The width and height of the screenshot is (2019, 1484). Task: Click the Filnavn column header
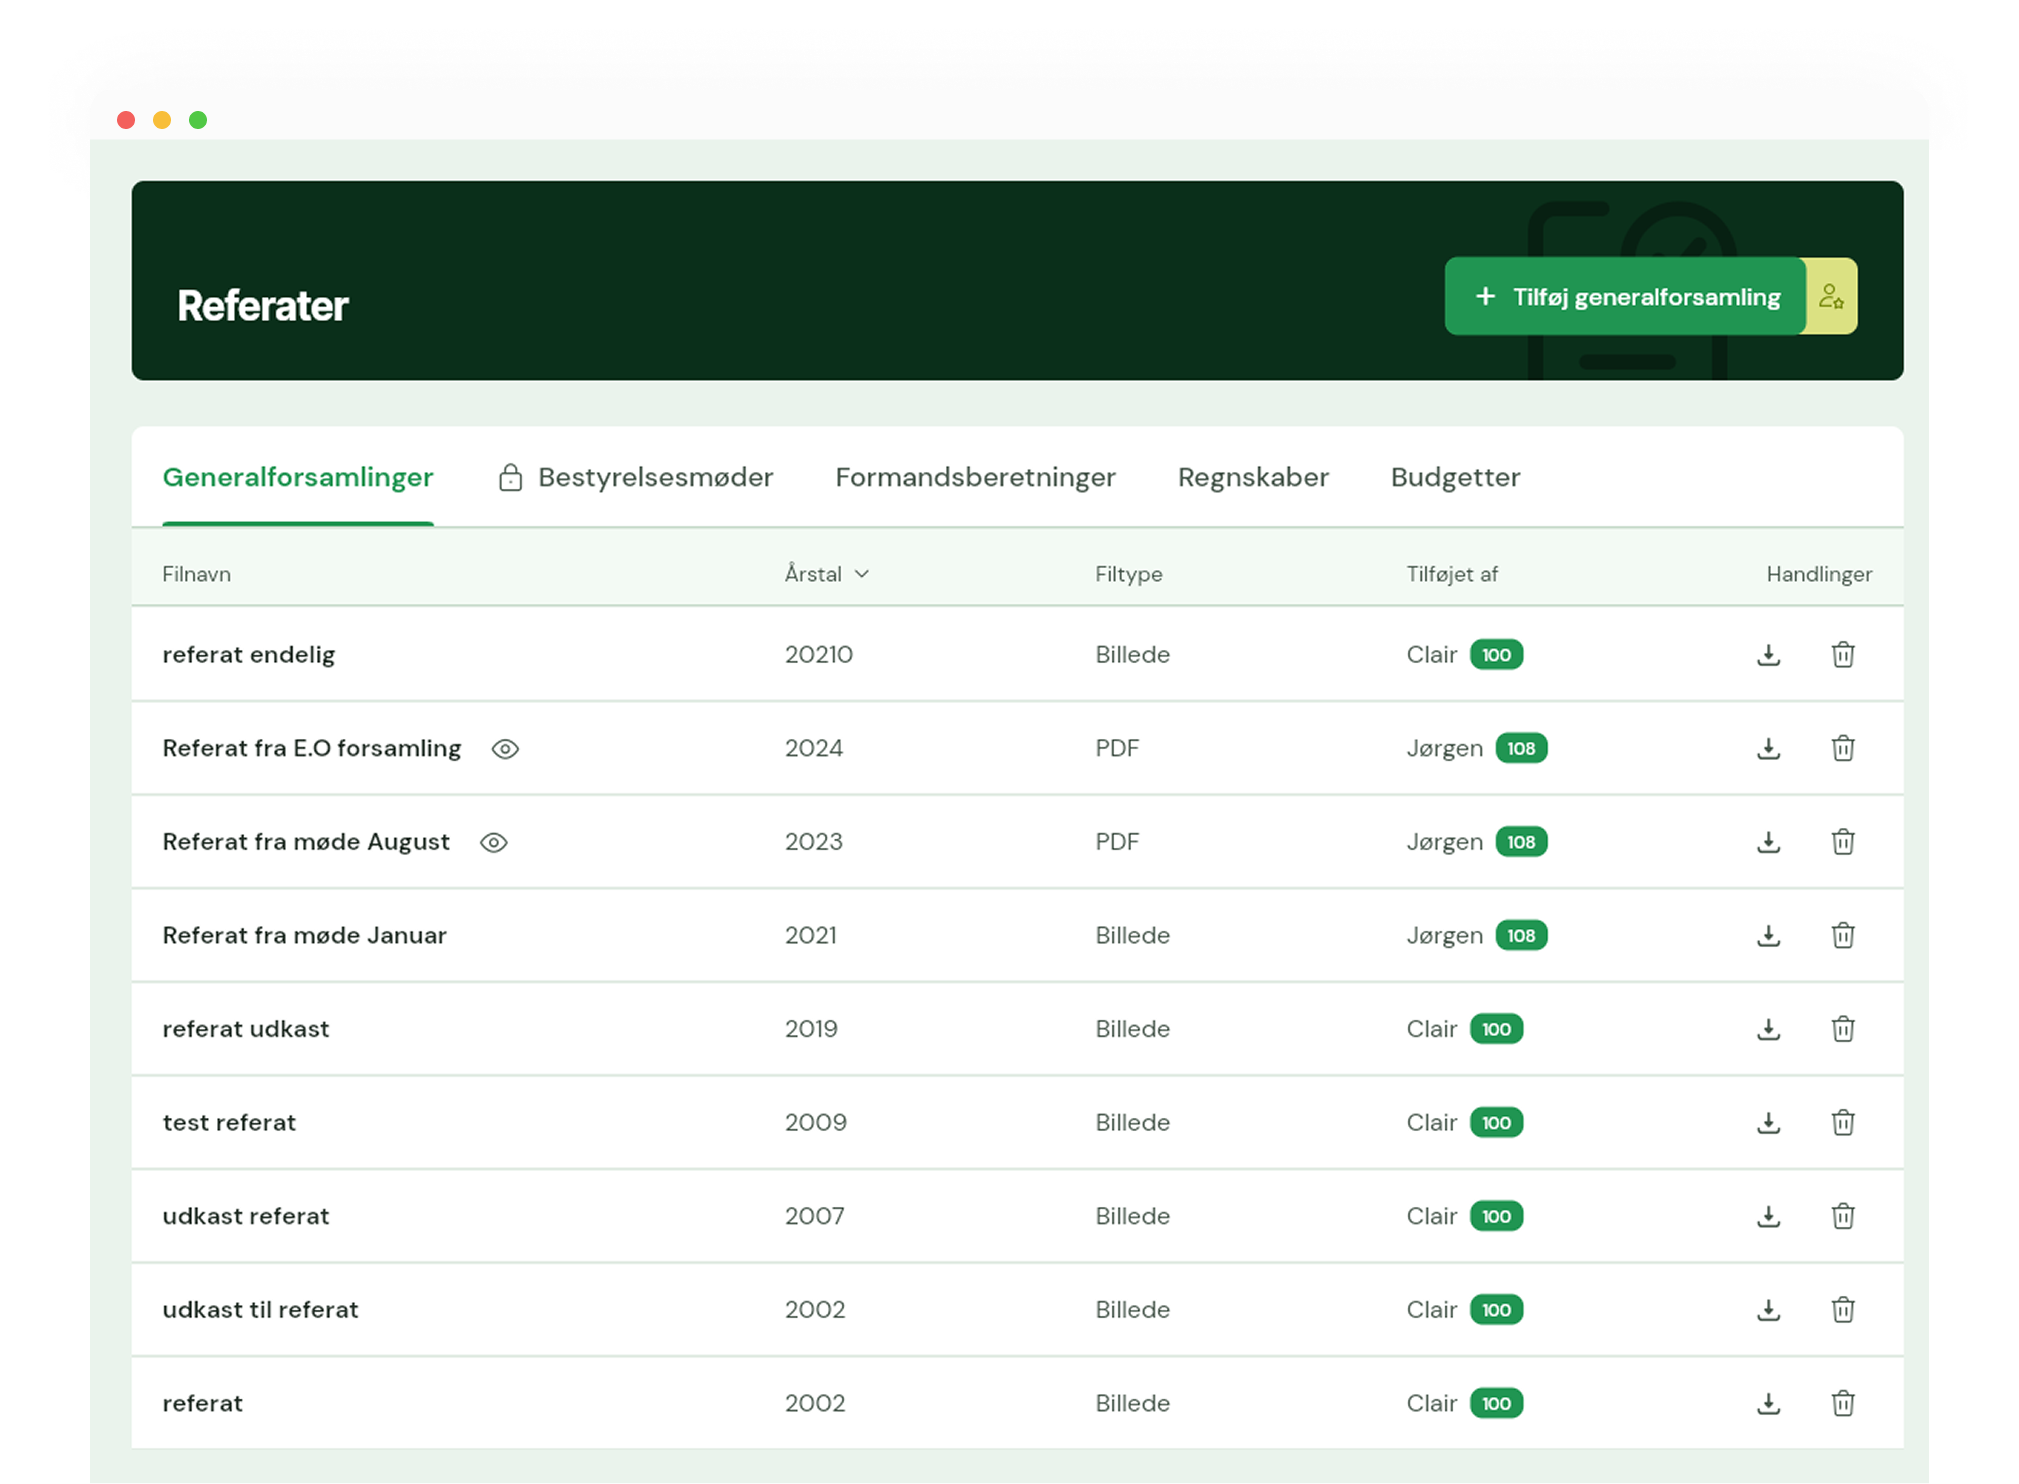[196, 574]
